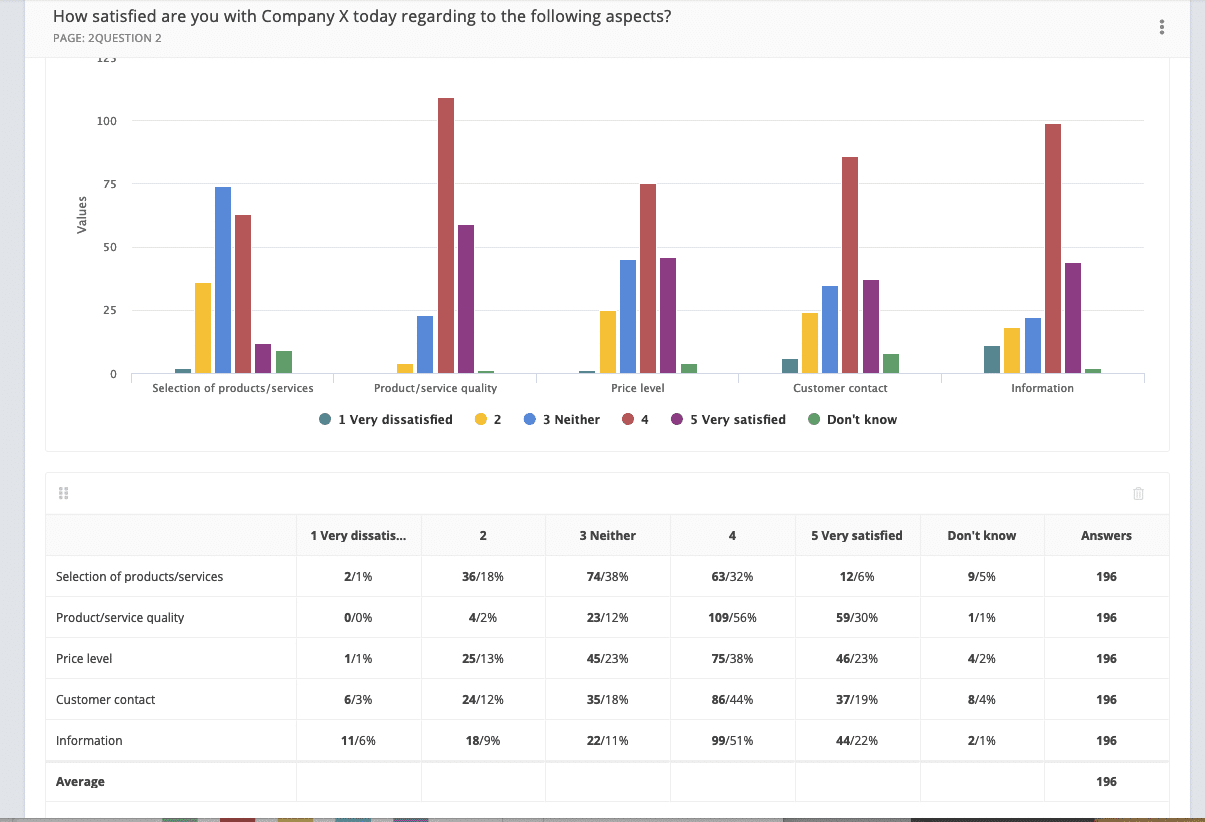
Task: Click the '109/56%' cell for Product/service quality
Action: tap(732, 617)
